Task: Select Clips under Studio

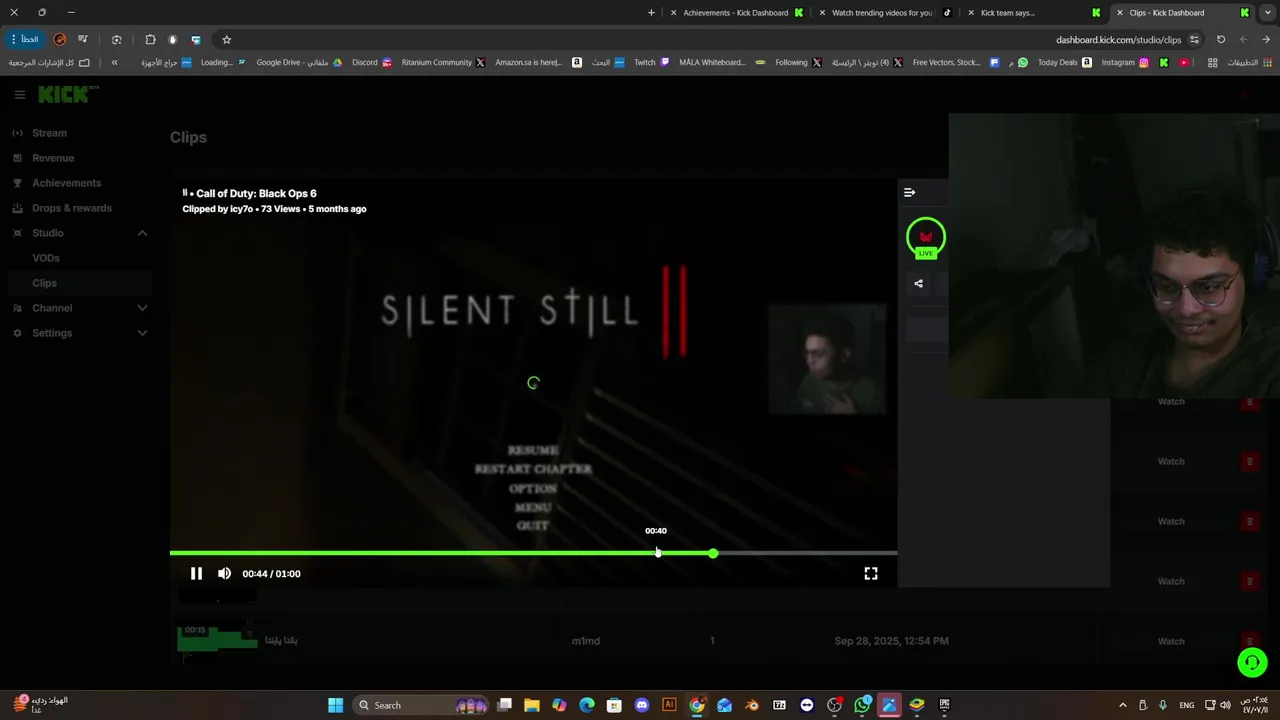Action: coord(45,283)
